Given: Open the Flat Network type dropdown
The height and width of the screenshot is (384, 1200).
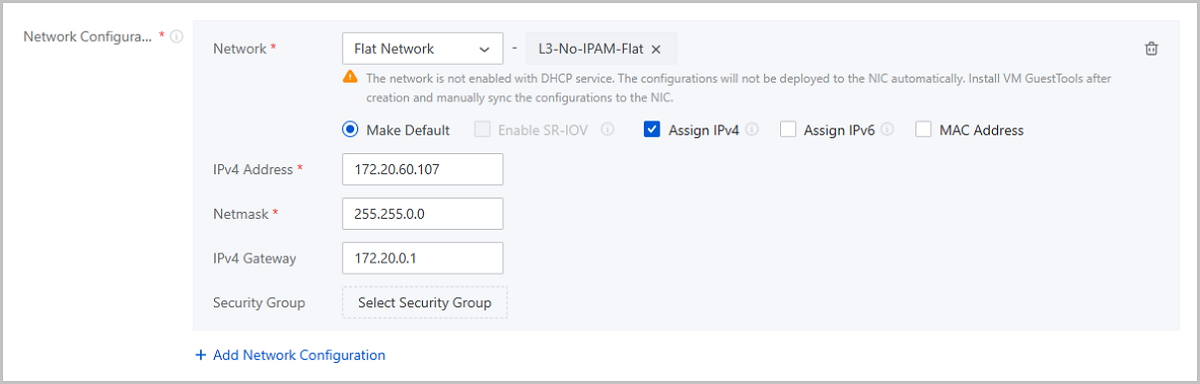Looking at the screenshot, I should (422, 48).
